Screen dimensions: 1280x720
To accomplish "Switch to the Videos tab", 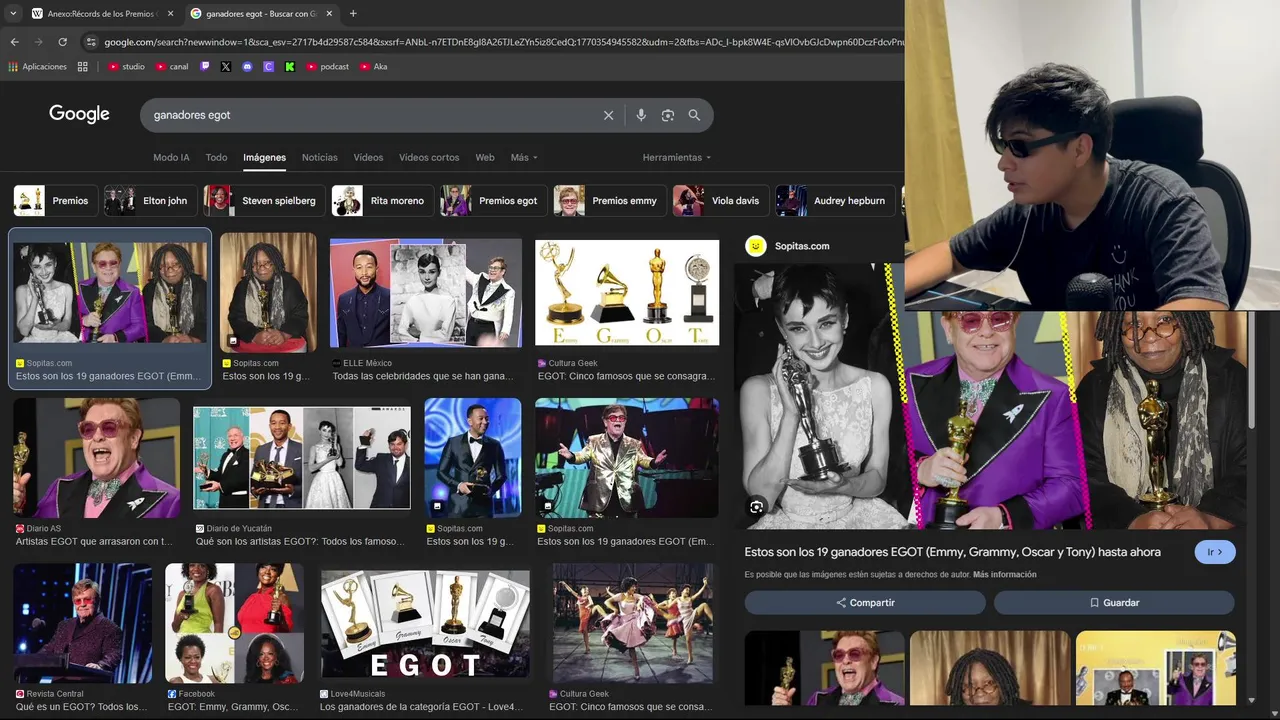I will point(368,157).
